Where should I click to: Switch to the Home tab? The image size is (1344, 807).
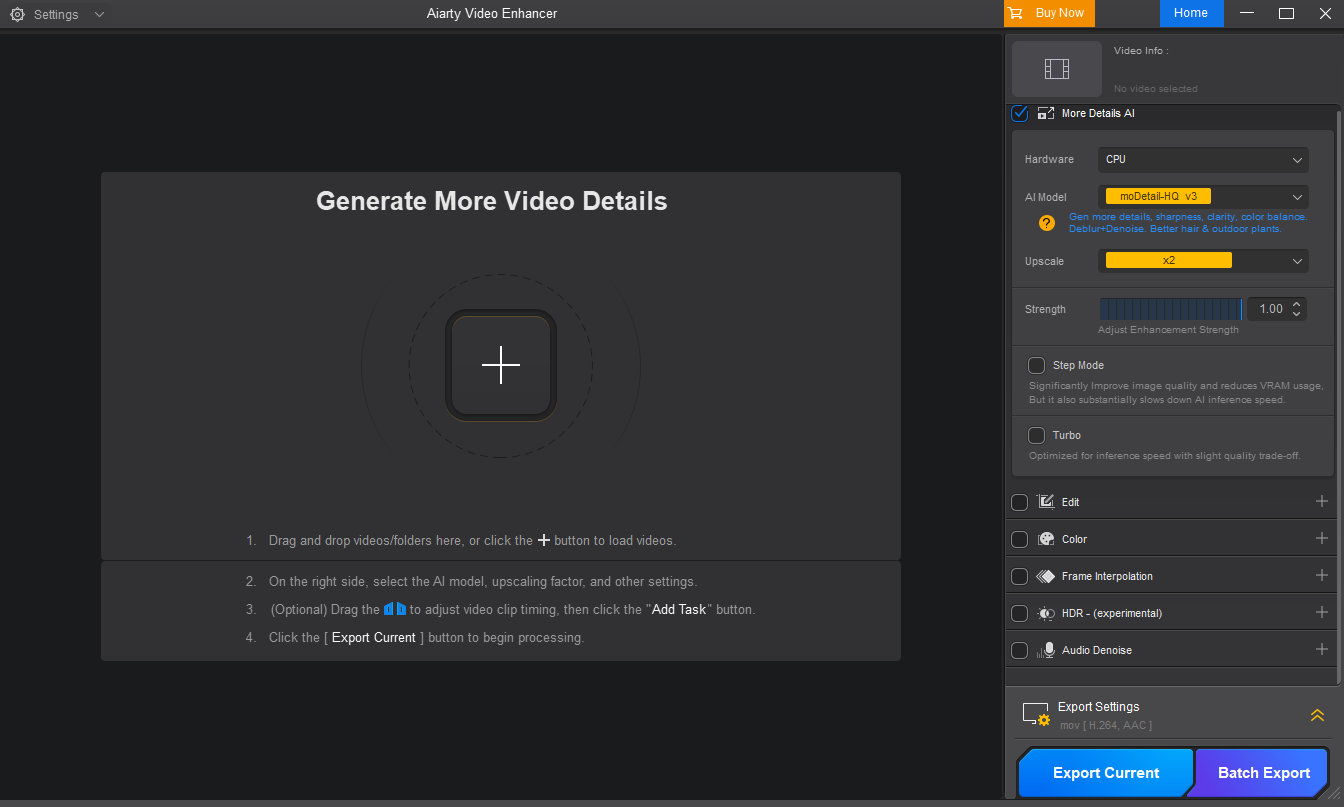[x=1191, y=13]
